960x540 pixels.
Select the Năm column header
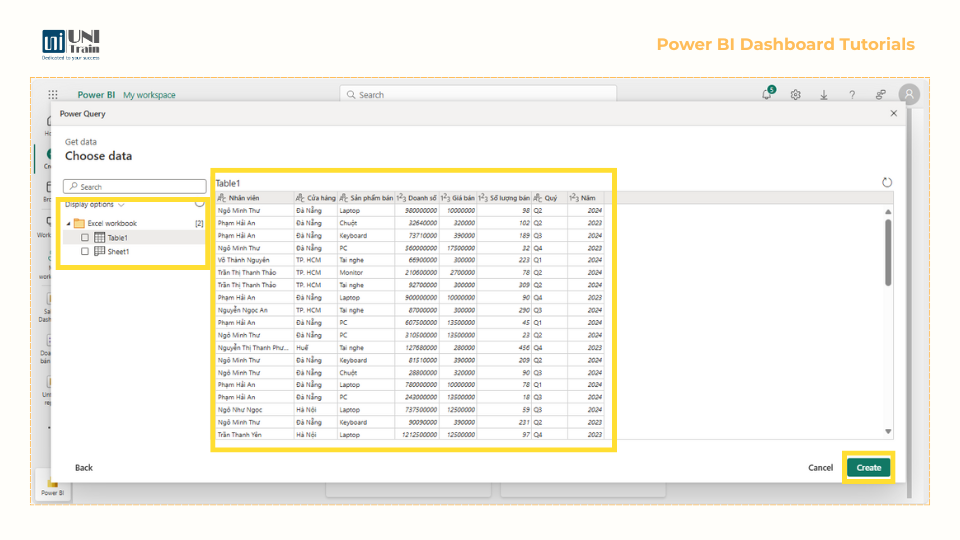(x=586, y=198)
